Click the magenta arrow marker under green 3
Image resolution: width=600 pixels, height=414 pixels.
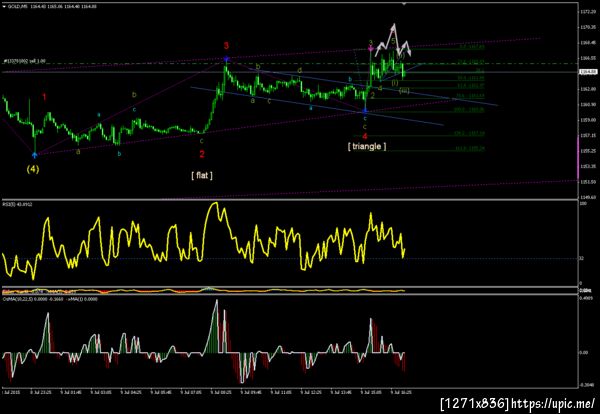pos(370,49)
